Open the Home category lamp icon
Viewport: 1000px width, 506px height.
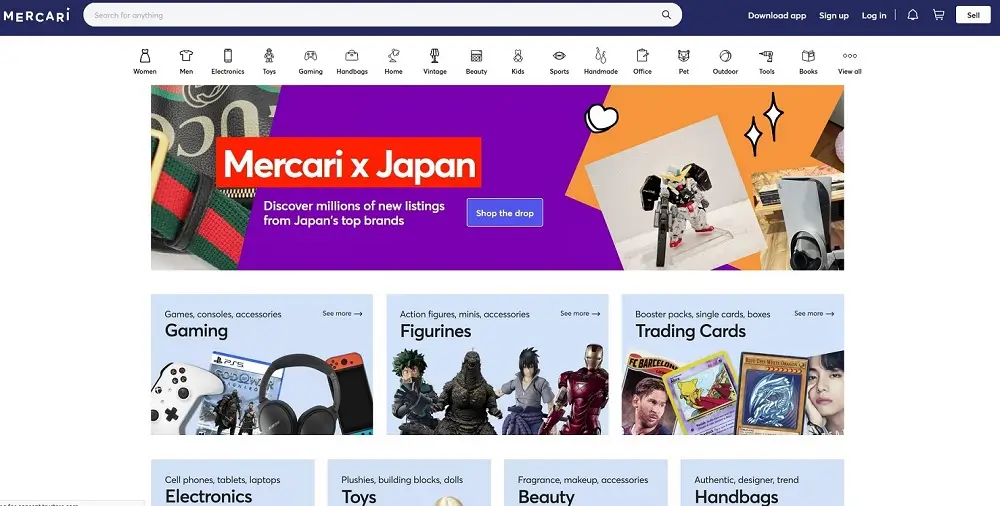coord(393,56)
